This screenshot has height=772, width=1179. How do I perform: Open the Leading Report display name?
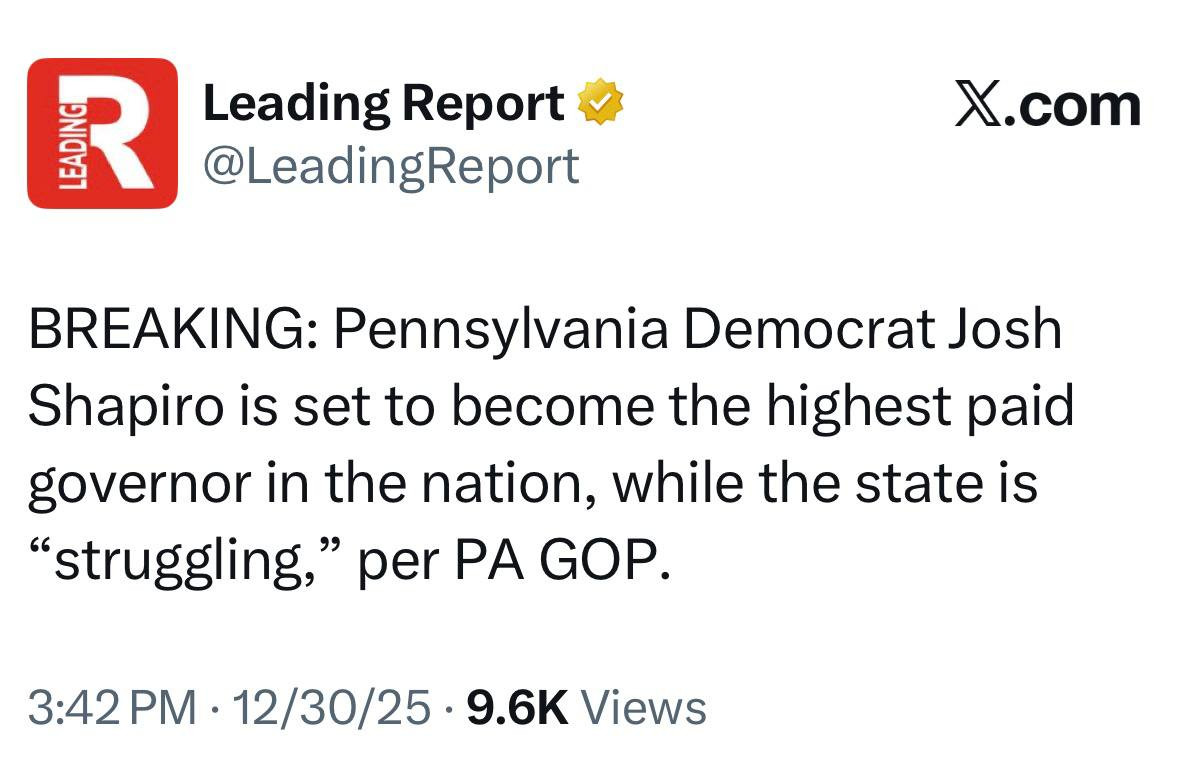[383, 104]
